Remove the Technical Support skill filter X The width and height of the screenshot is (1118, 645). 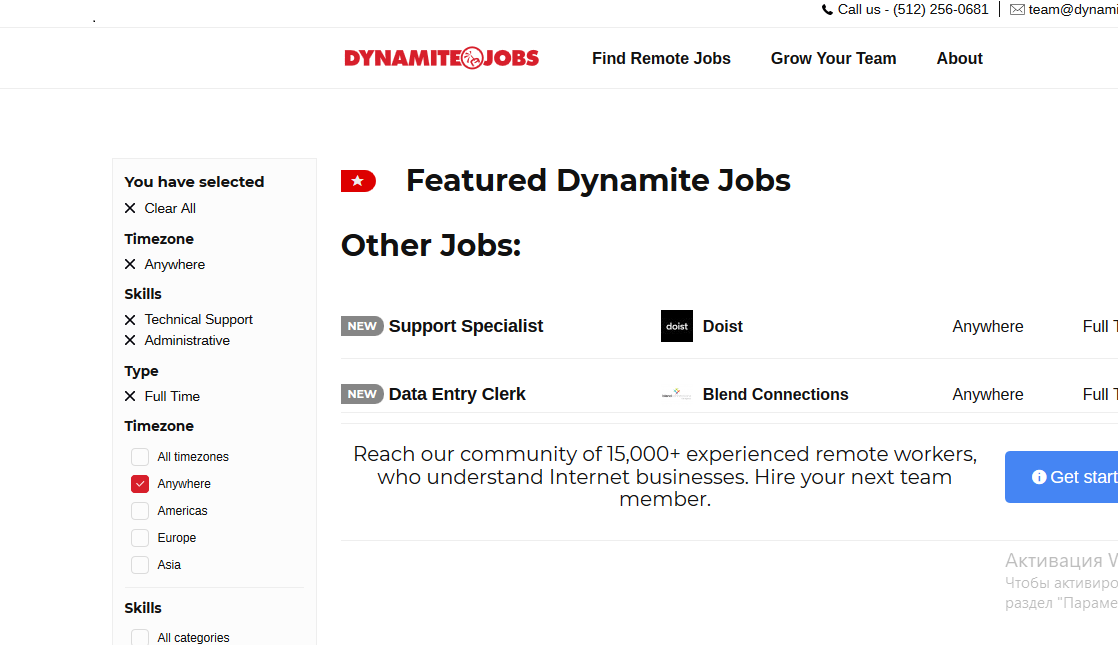[130, 320]
